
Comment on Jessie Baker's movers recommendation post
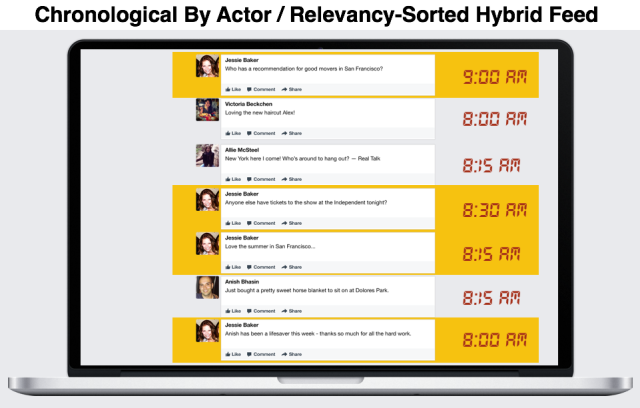click(x=261, y=89)
